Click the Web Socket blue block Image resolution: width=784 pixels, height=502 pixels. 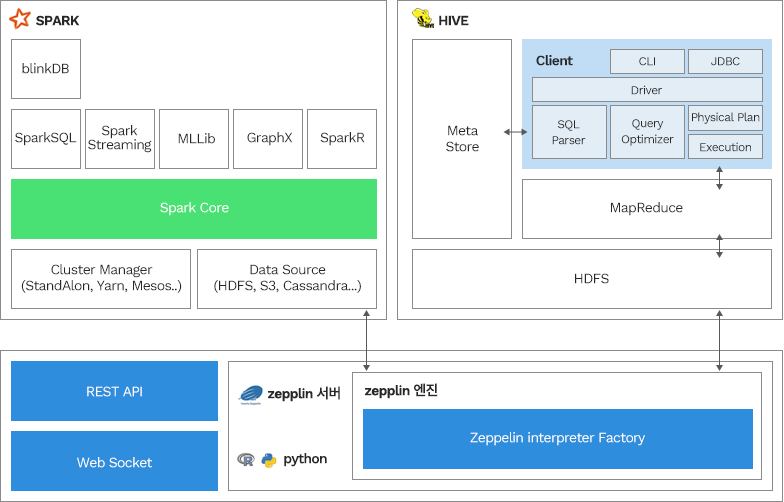tap(114, 461)
